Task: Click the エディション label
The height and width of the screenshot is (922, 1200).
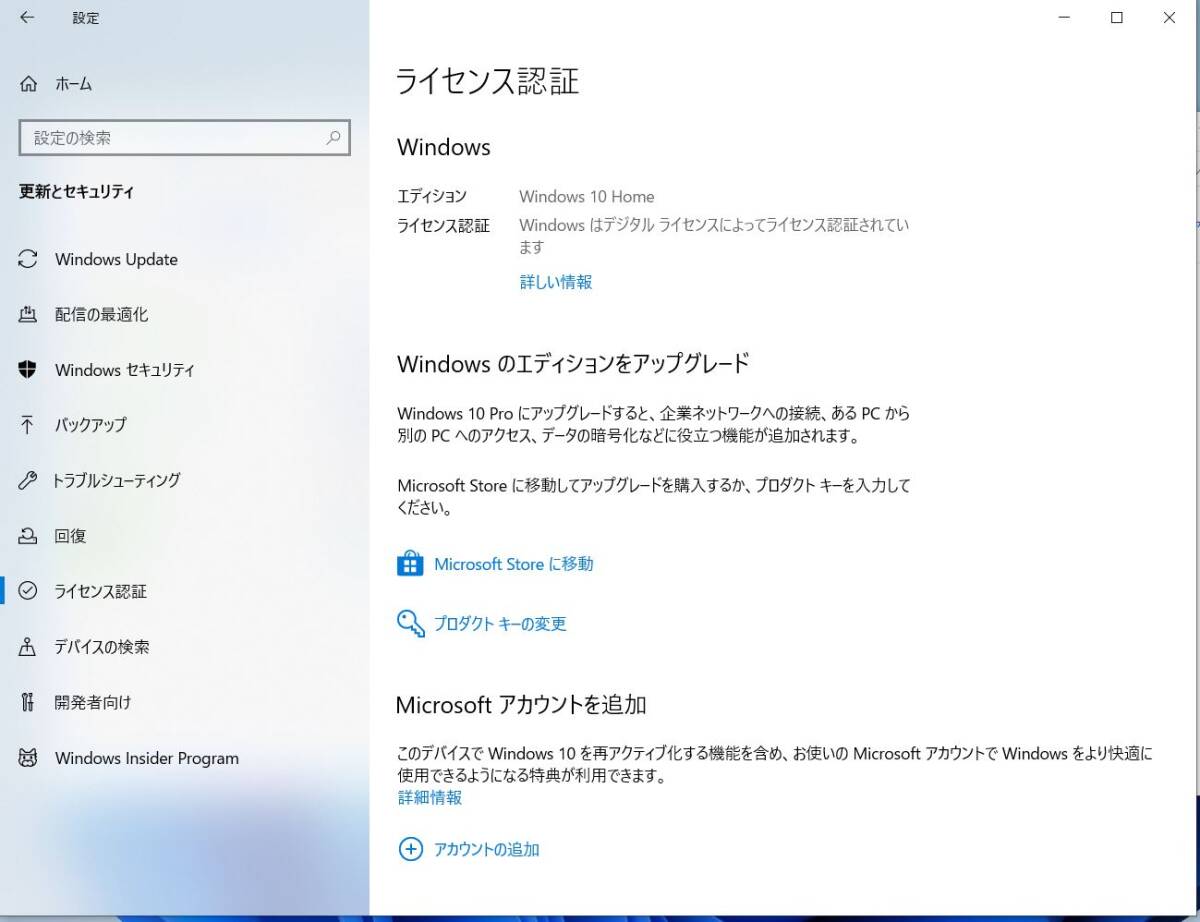Action: [432, 197]
